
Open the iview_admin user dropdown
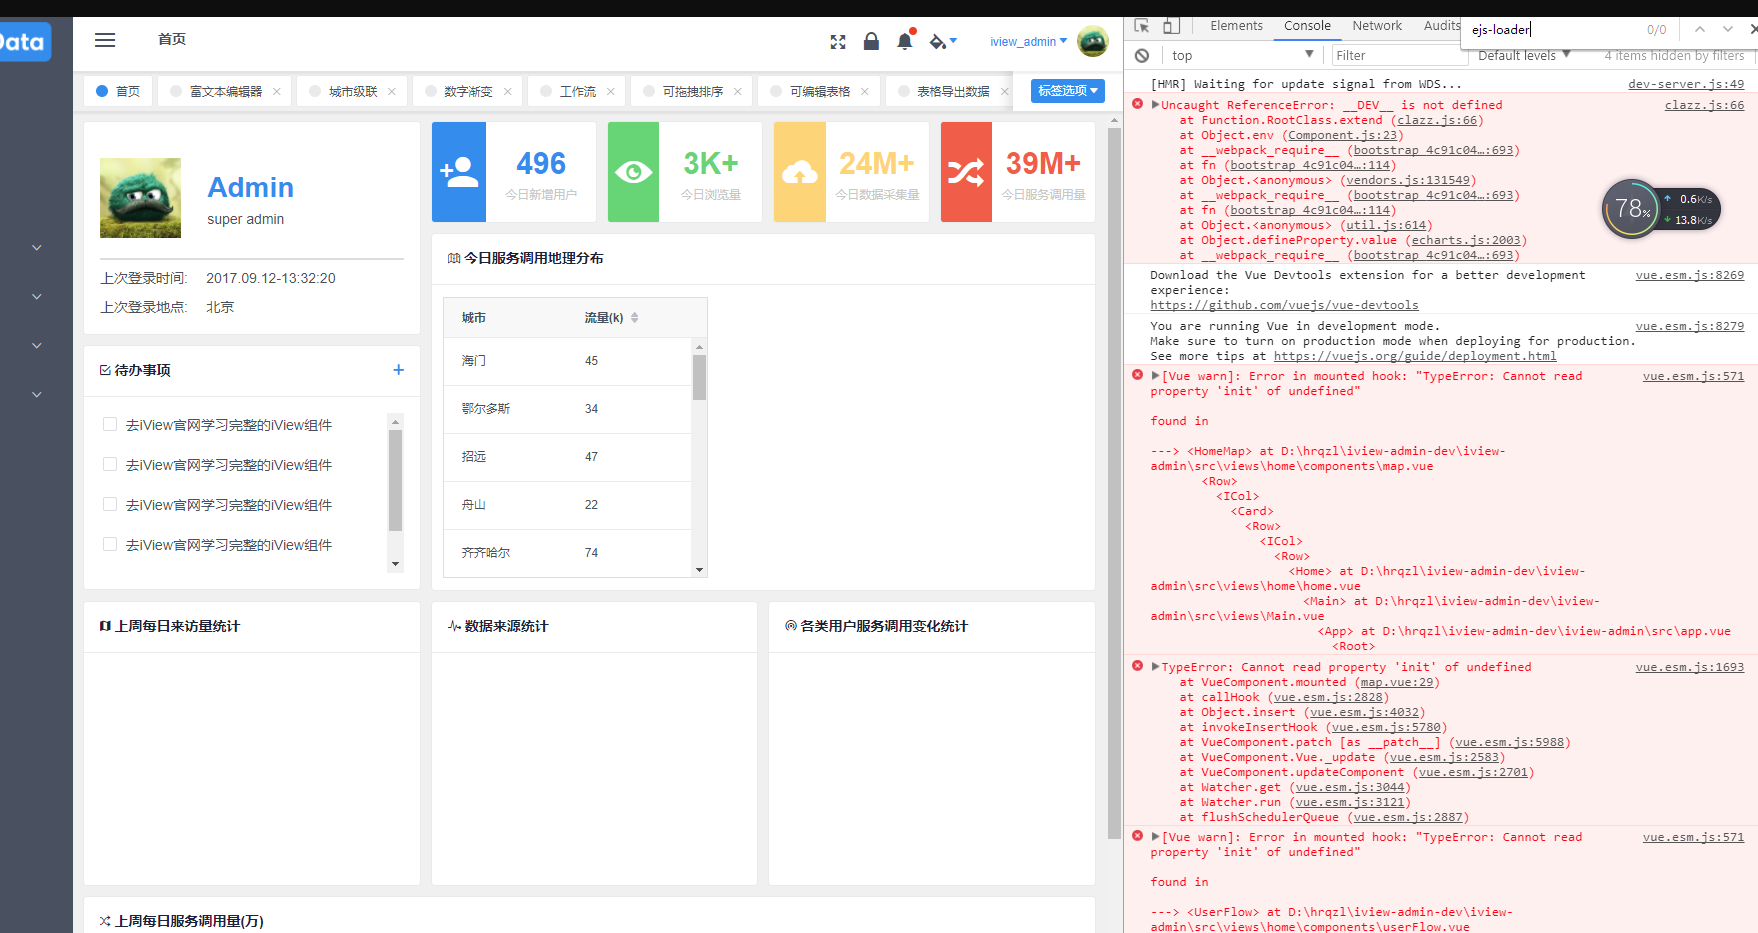[x=1028, y=42]
